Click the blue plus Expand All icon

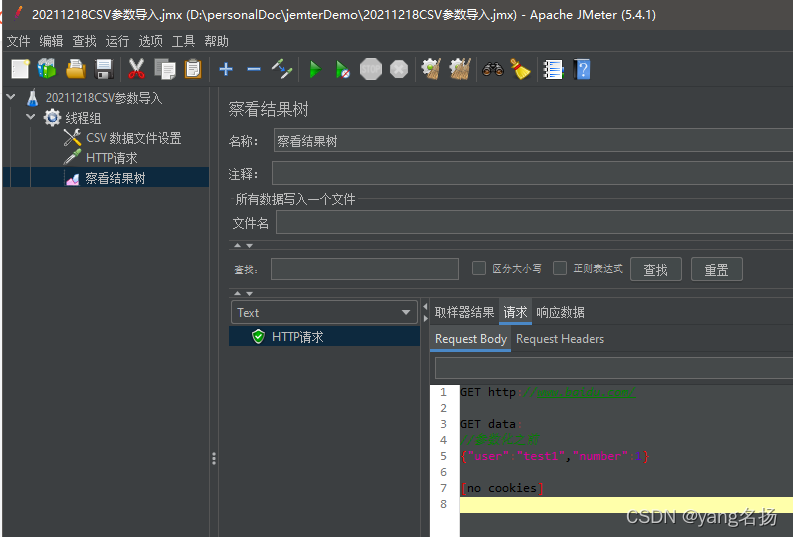coord(226,69)
